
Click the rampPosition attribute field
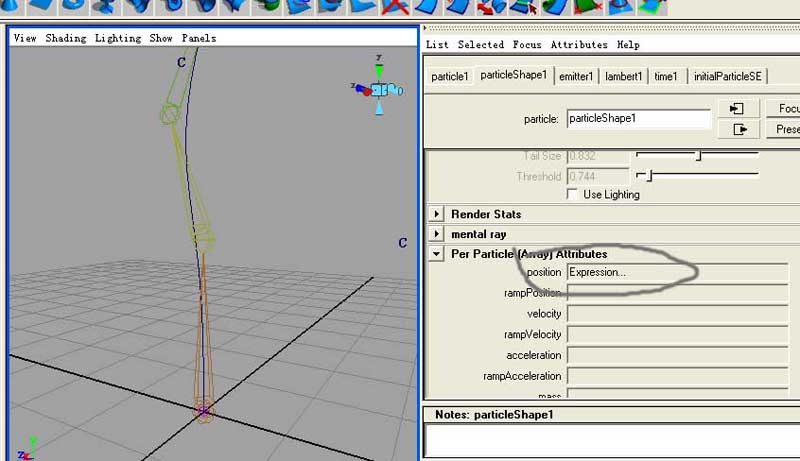678,293
